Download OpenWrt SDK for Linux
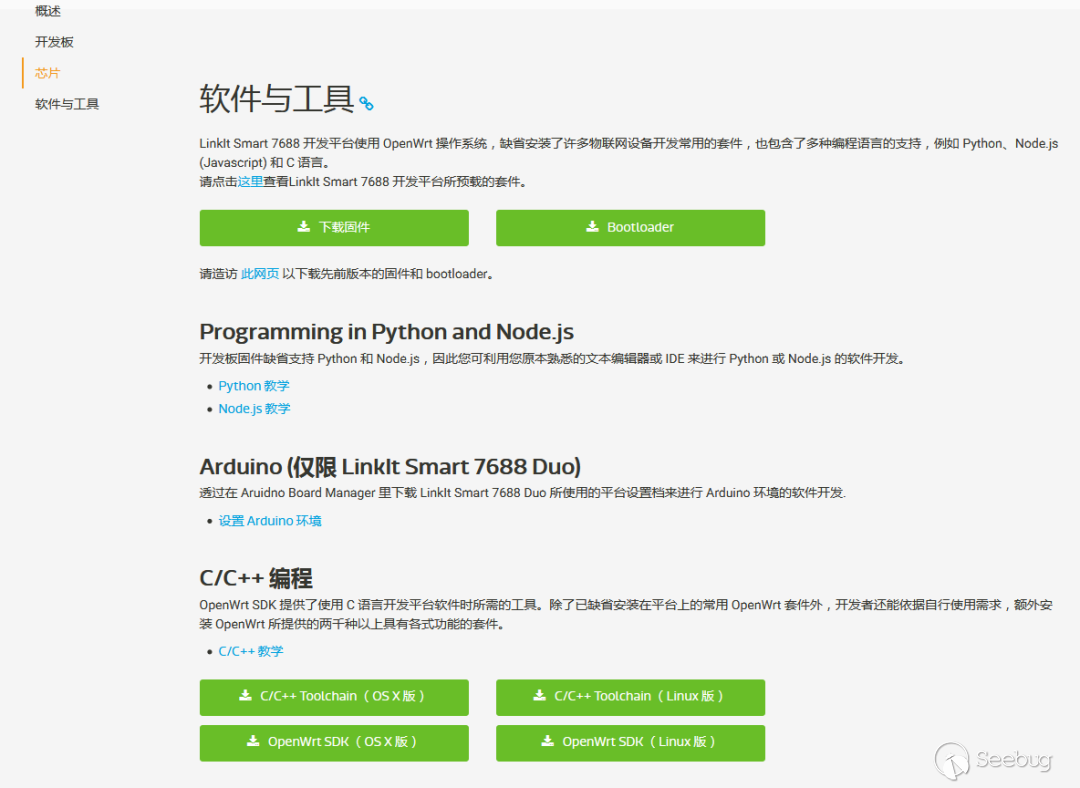This screenshot has height=788, width=1080. click(x=630, y=743)
